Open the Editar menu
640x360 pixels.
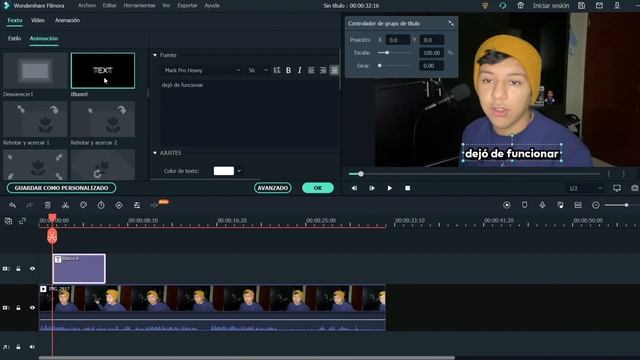click(x=109, y=6)
